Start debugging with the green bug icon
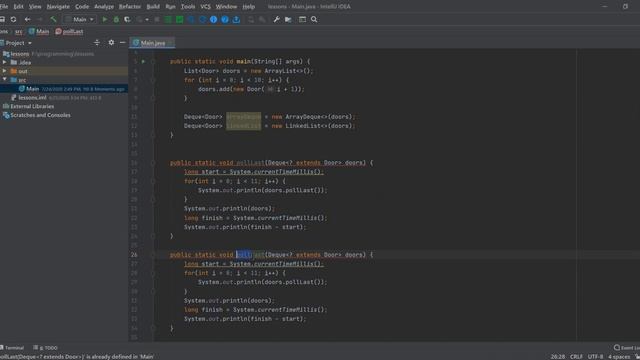Viewport: 640px width, 360px height. (x=116, y=19)
